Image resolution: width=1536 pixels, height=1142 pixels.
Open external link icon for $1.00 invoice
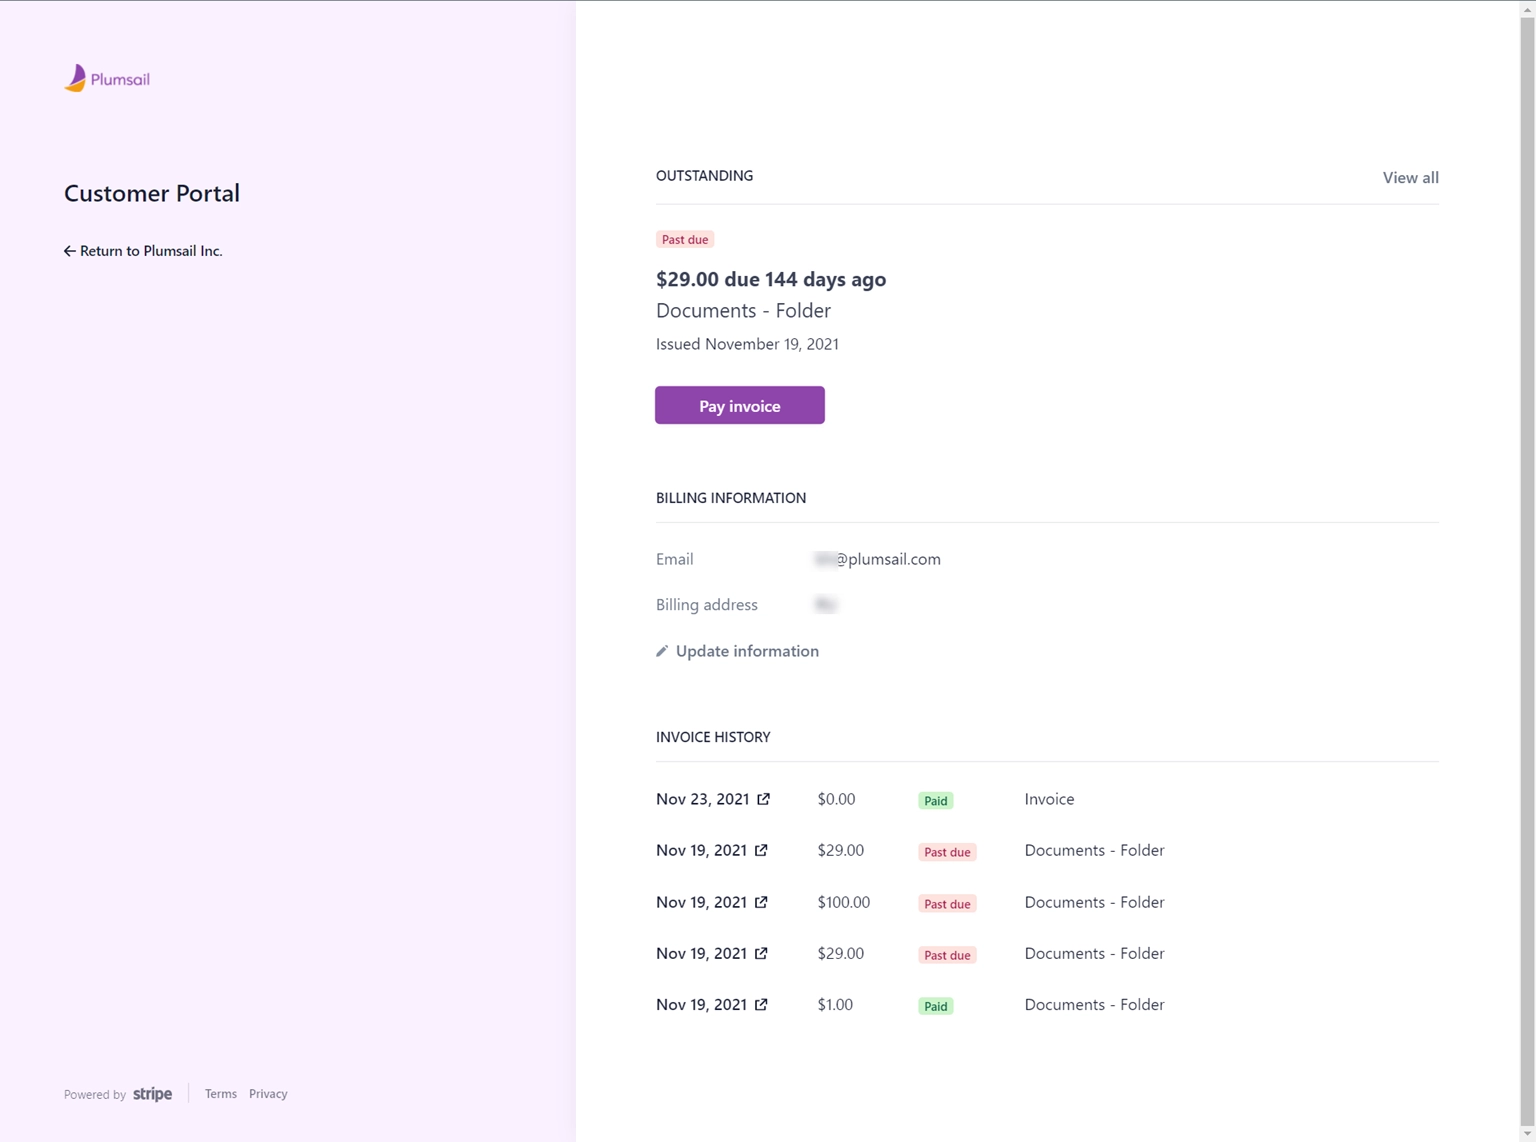761,1004
